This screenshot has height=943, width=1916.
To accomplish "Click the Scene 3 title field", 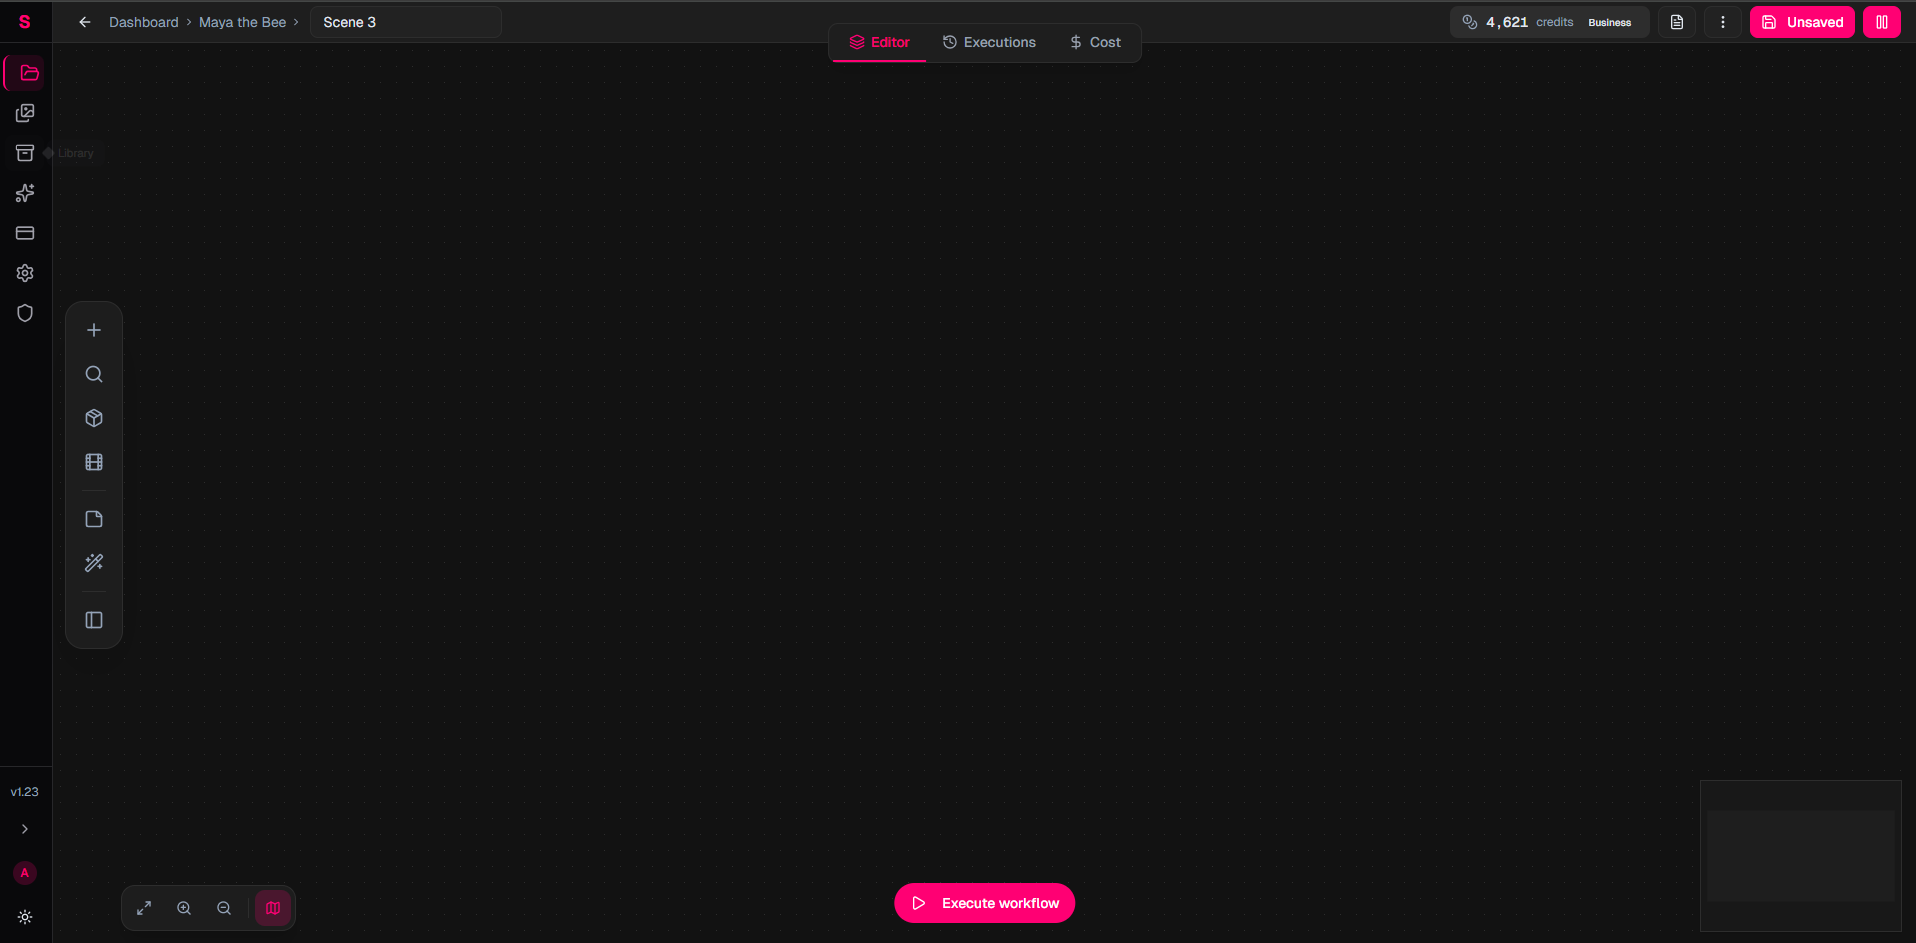I will (x=405, y=21).
